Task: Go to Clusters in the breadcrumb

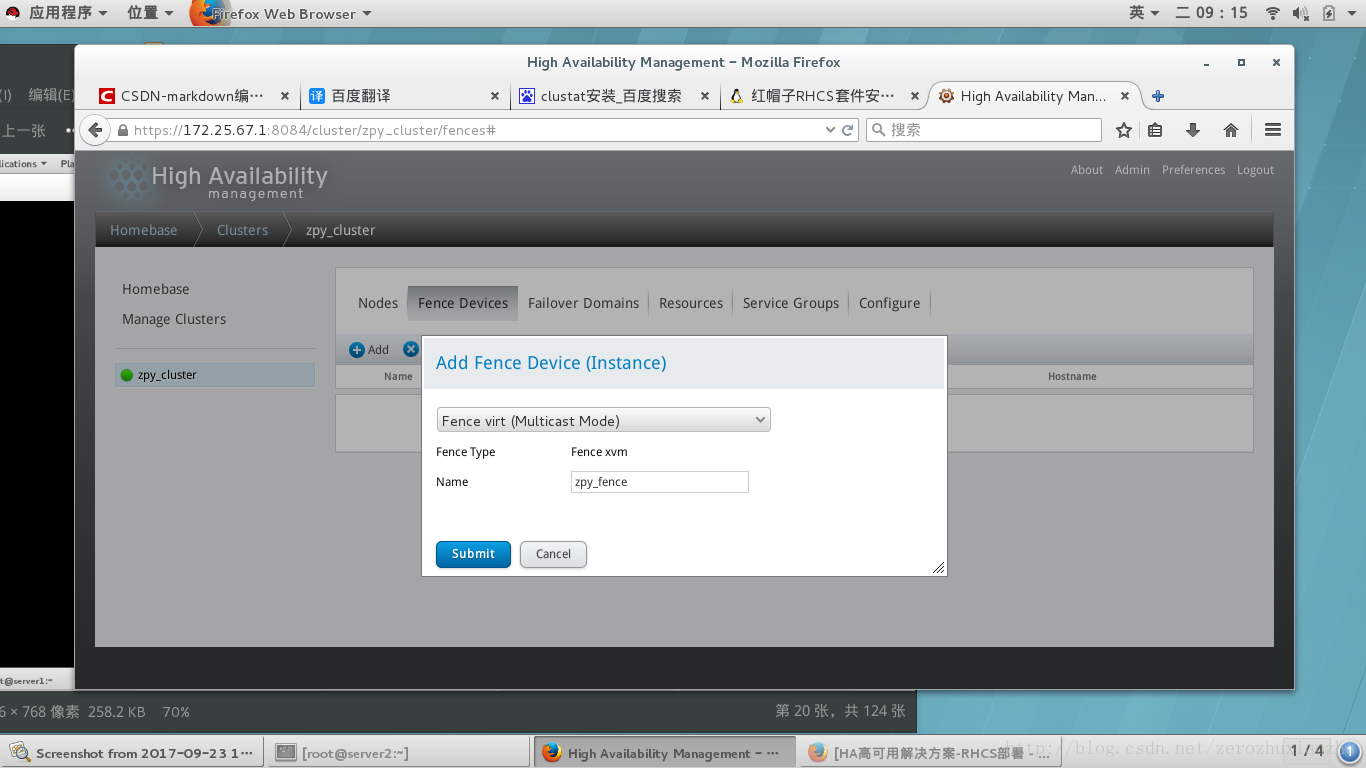Action: (x=242, y=230)
